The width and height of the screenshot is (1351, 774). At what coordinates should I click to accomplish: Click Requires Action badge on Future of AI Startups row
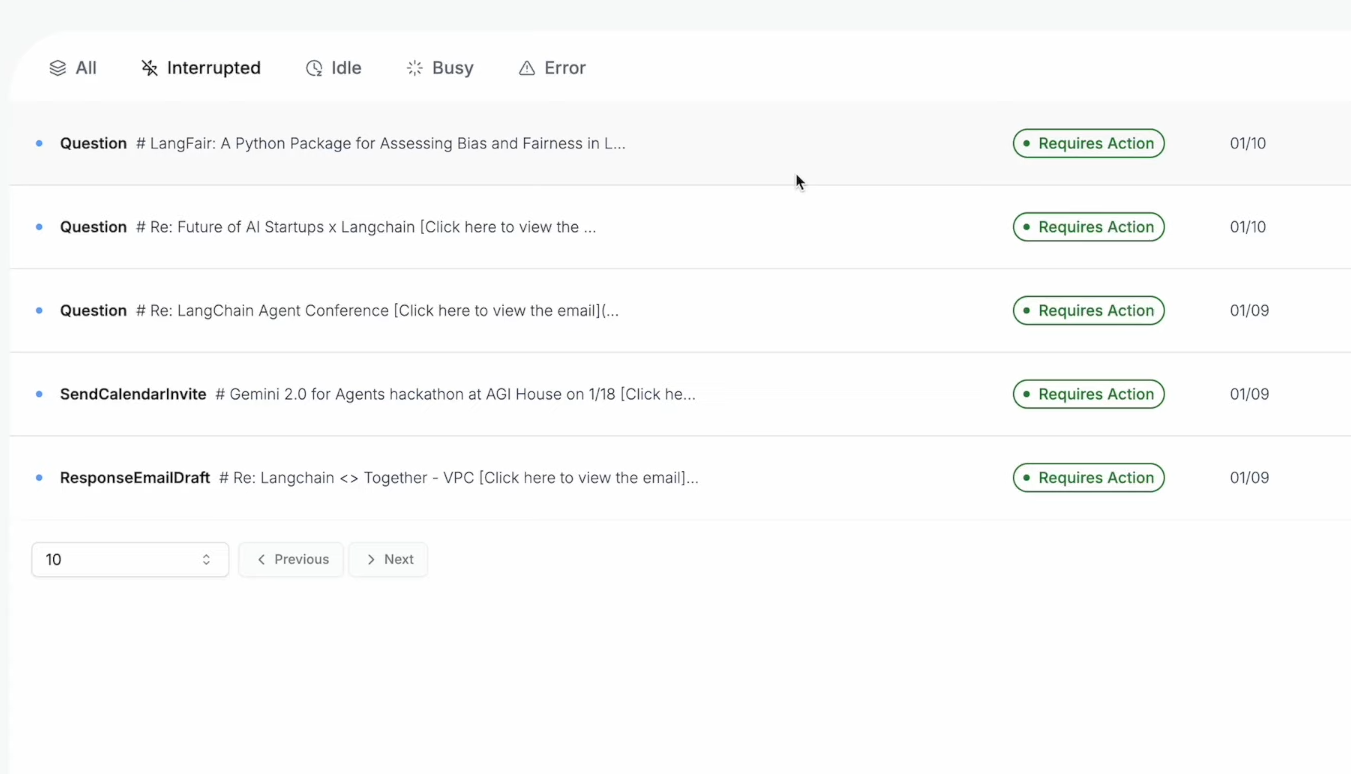coord(1089,227)
